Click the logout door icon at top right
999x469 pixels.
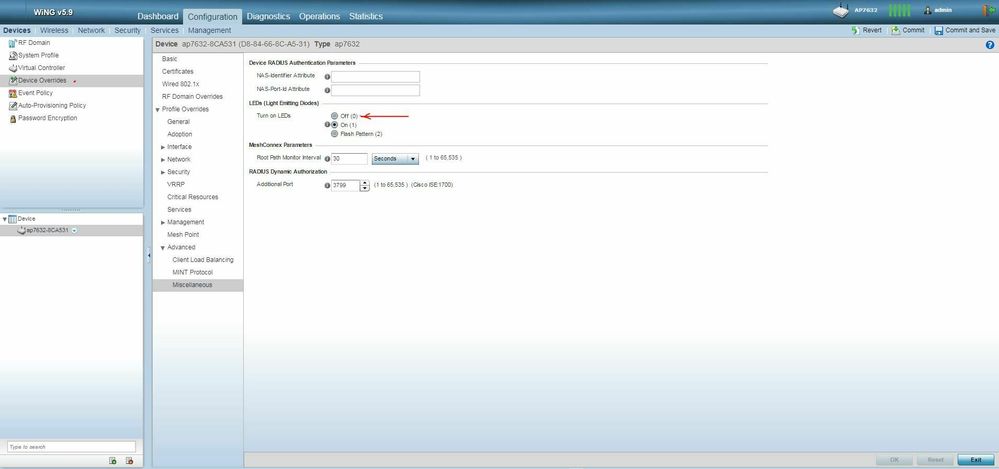pyautogui.click(x=988, y=10)
